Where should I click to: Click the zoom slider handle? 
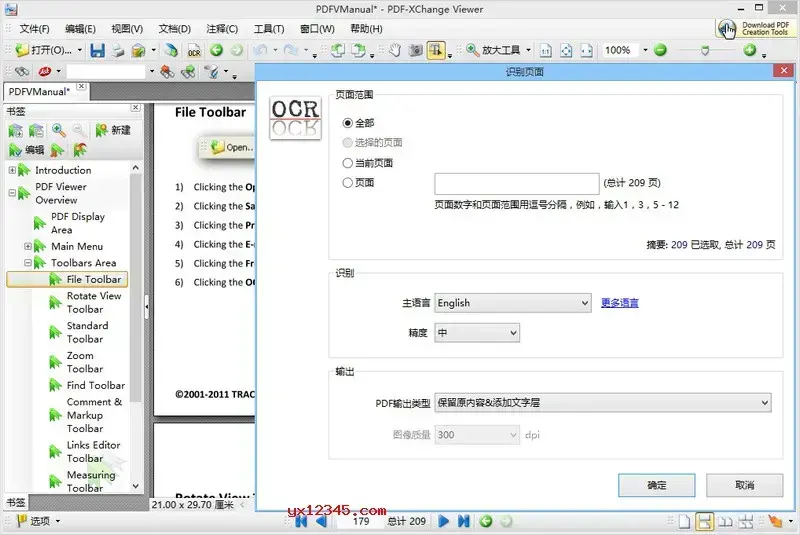705,50
